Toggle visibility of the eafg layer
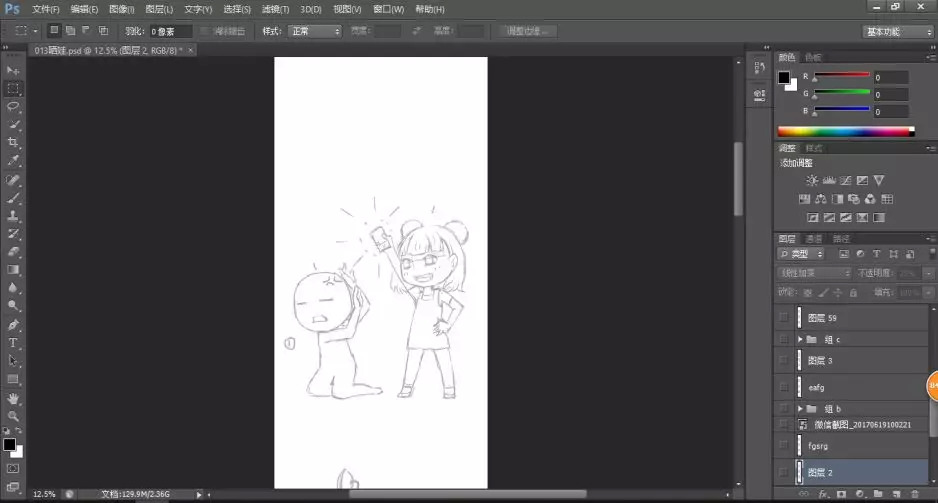The image size is (938, 503). (784, 387)
